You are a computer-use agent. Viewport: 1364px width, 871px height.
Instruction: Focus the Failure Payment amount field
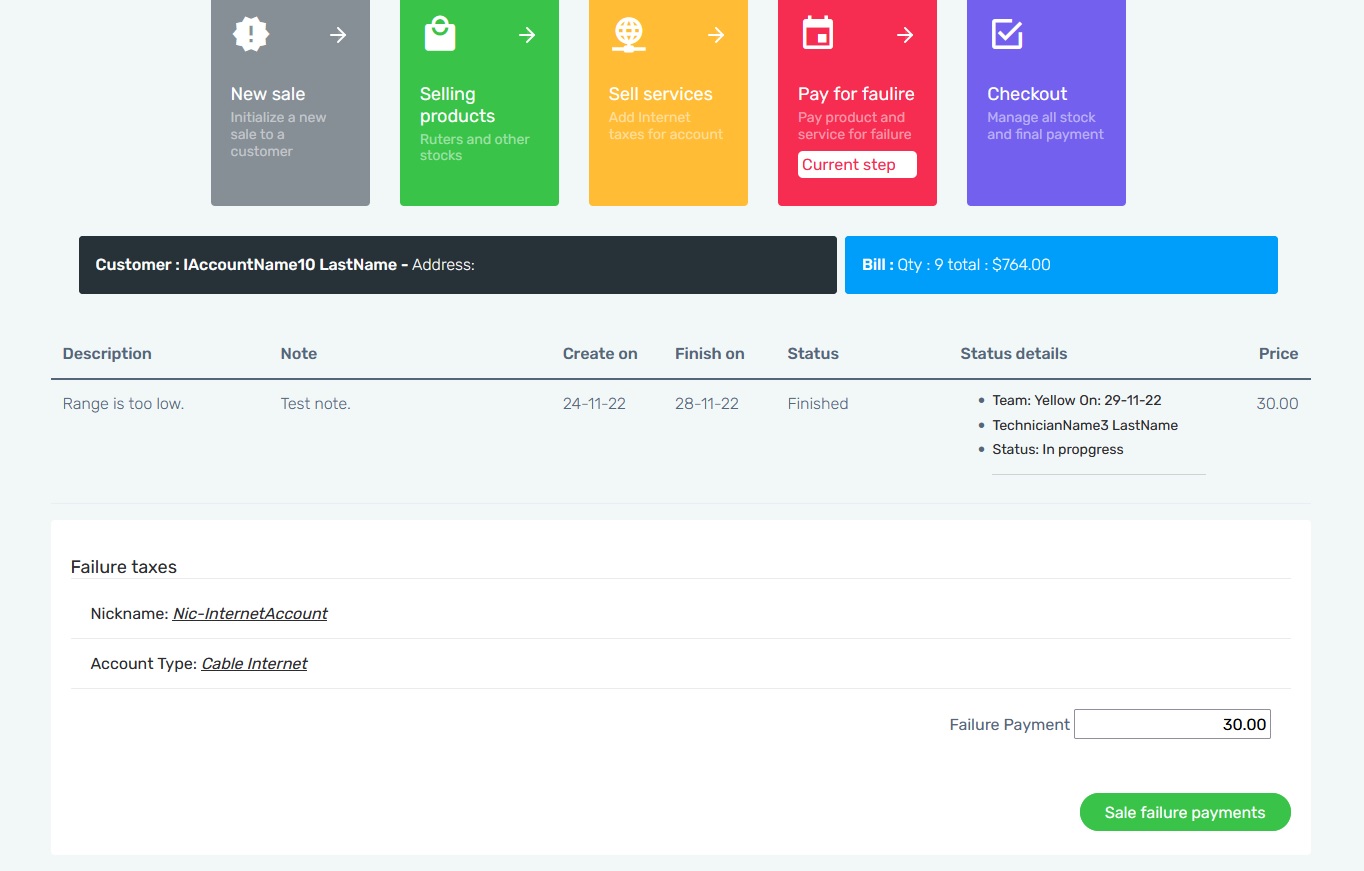pos(1172,724)
